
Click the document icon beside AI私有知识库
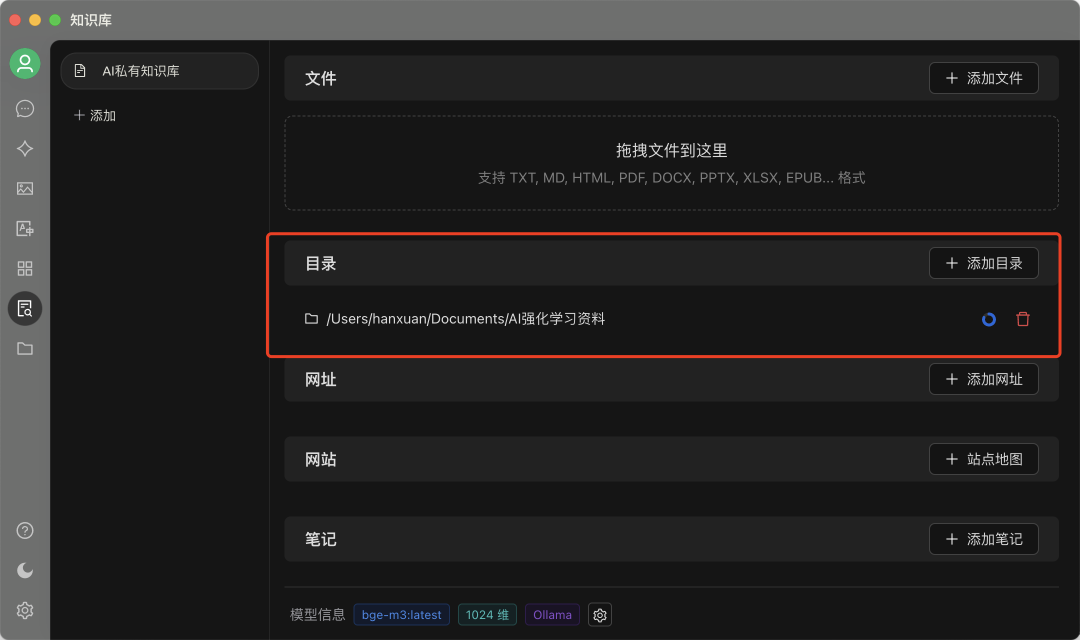(x=80, y=71)
